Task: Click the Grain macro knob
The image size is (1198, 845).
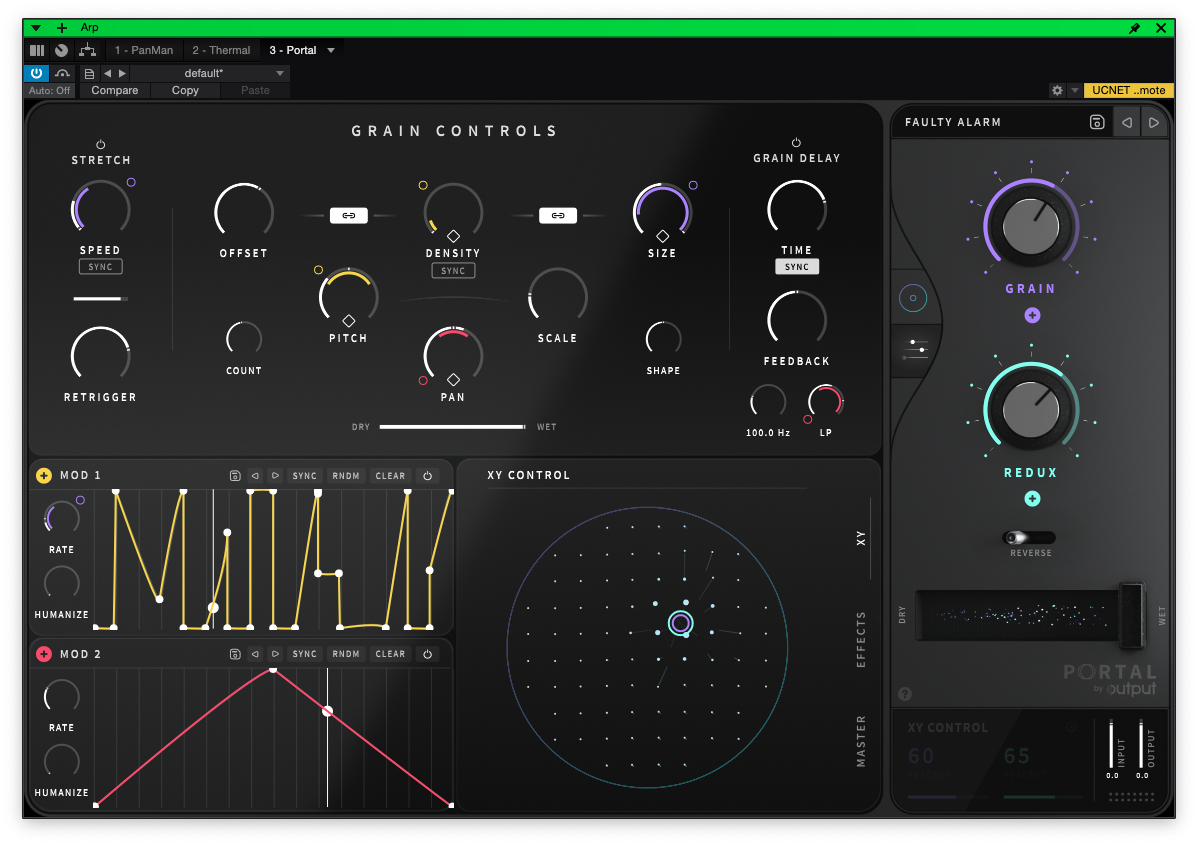Action: point(1031,226)
